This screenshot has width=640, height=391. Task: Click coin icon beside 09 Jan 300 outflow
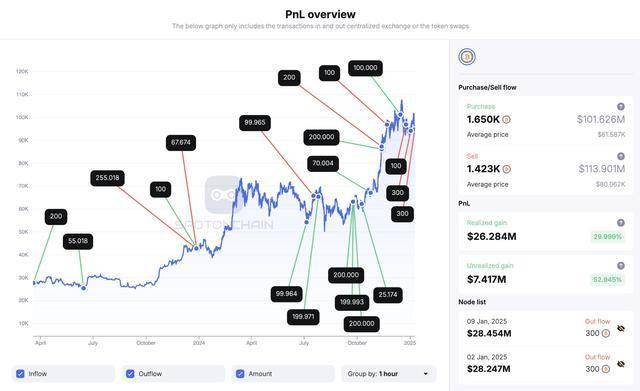[x=606, y=333]
